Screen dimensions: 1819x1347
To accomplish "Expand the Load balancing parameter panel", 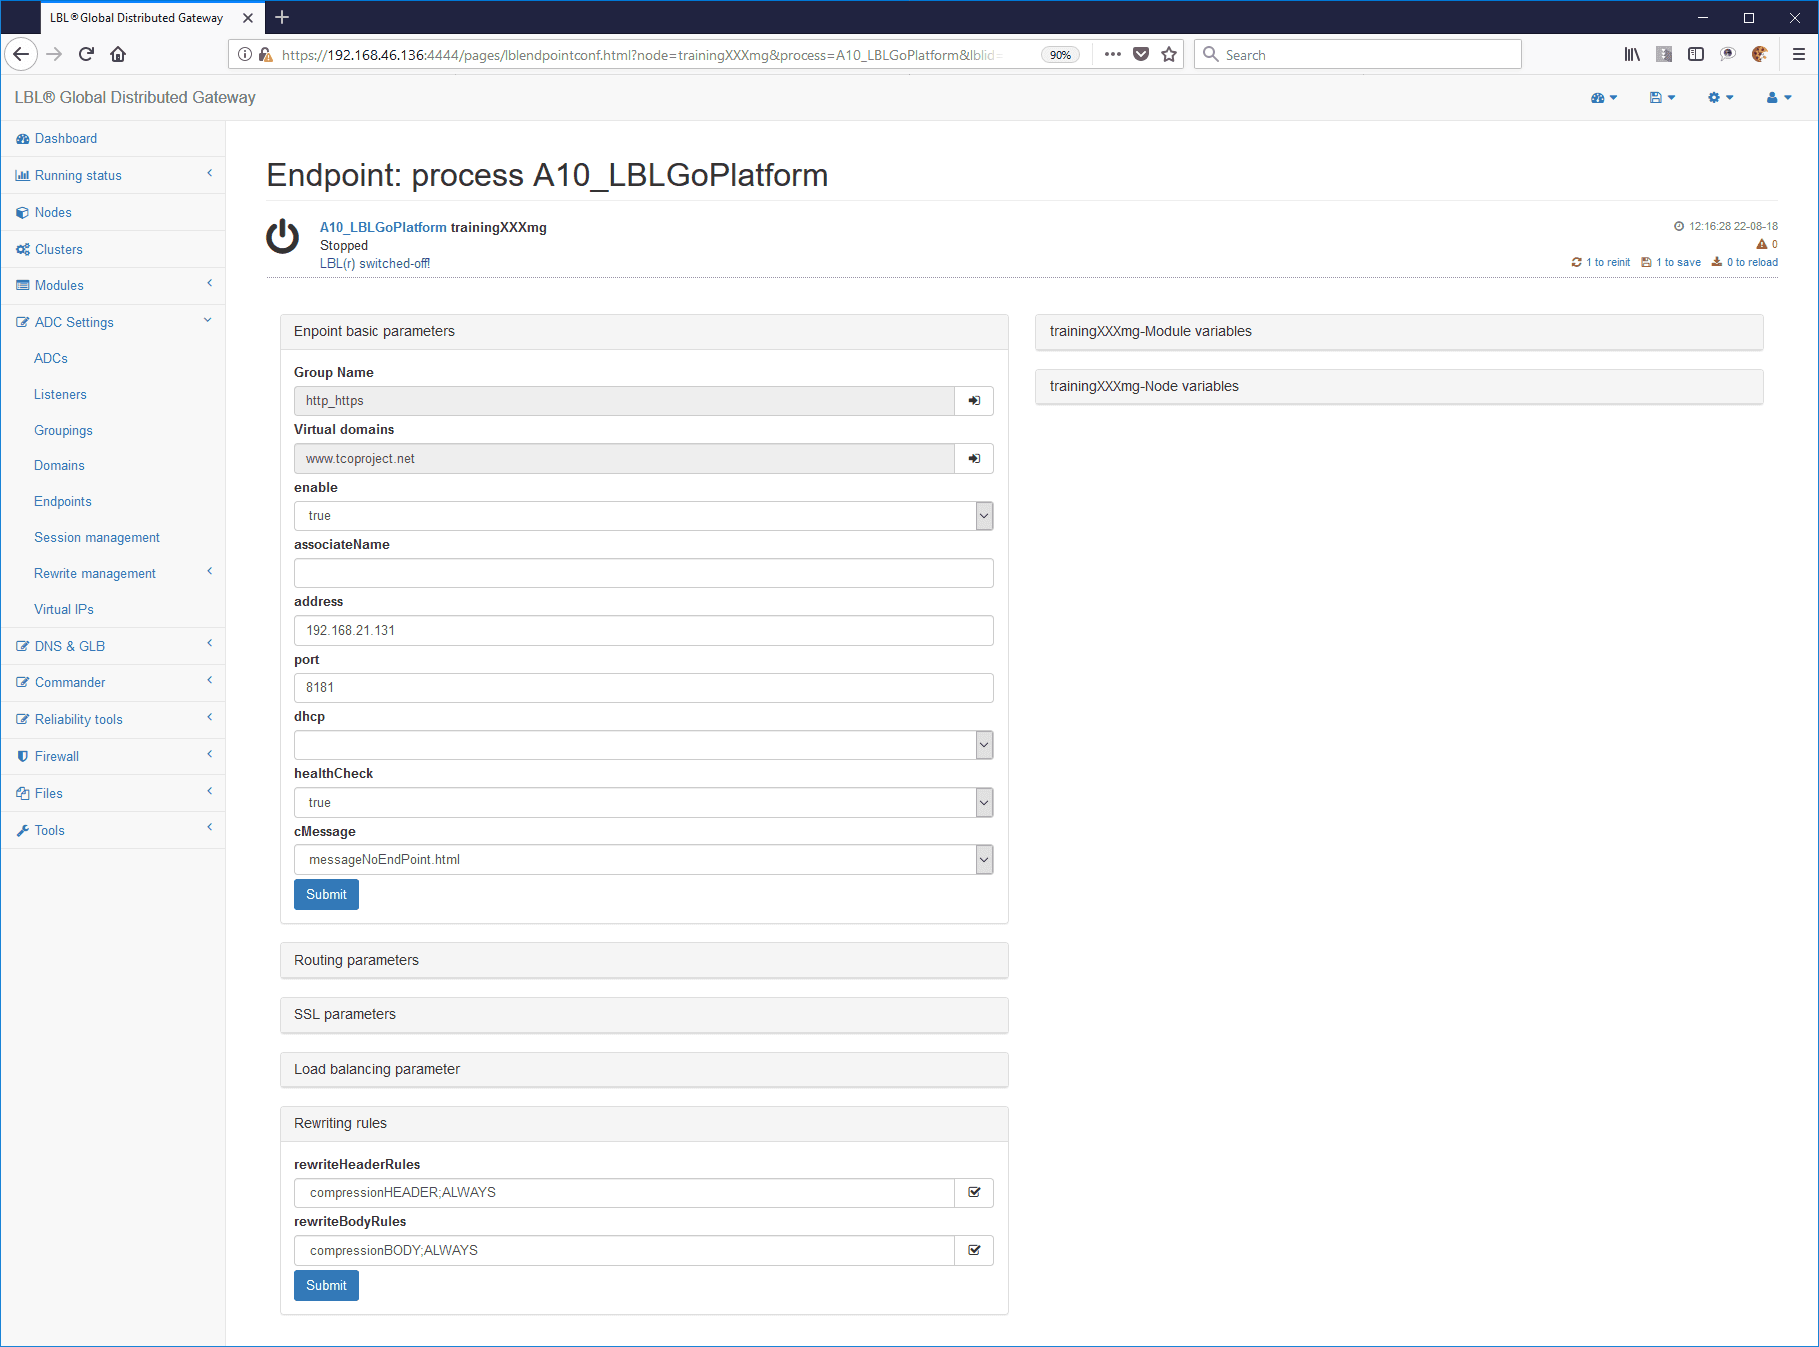I will [x=644, y=1069].
